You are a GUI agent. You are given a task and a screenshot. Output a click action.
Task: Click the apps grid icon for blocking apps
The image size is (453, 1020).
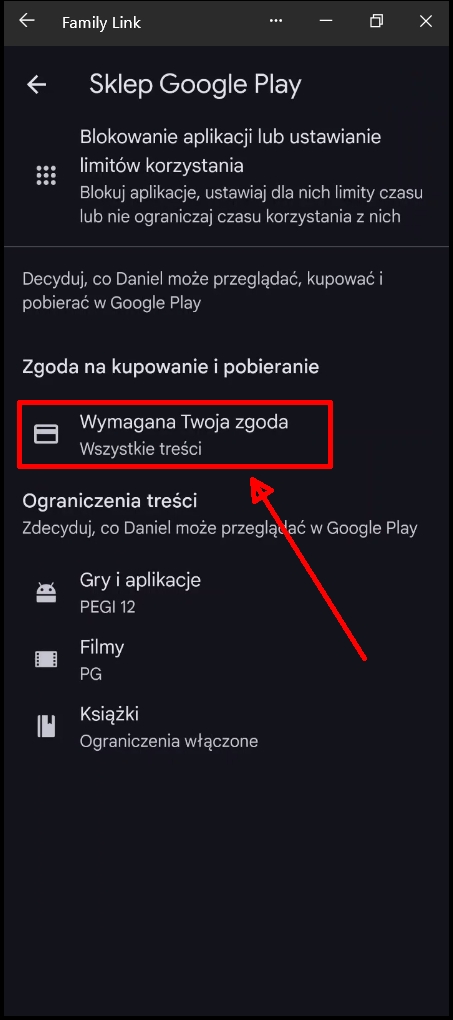[x=46, y=176]
